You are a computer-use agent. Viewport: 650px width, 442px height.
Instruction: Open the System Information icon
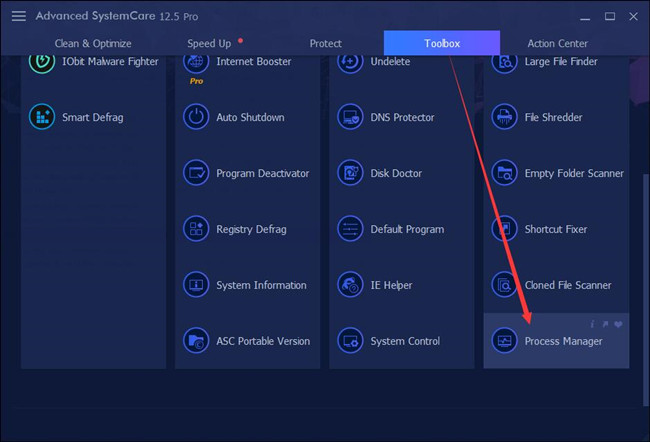pyautogui.click(x=196, y=285)
